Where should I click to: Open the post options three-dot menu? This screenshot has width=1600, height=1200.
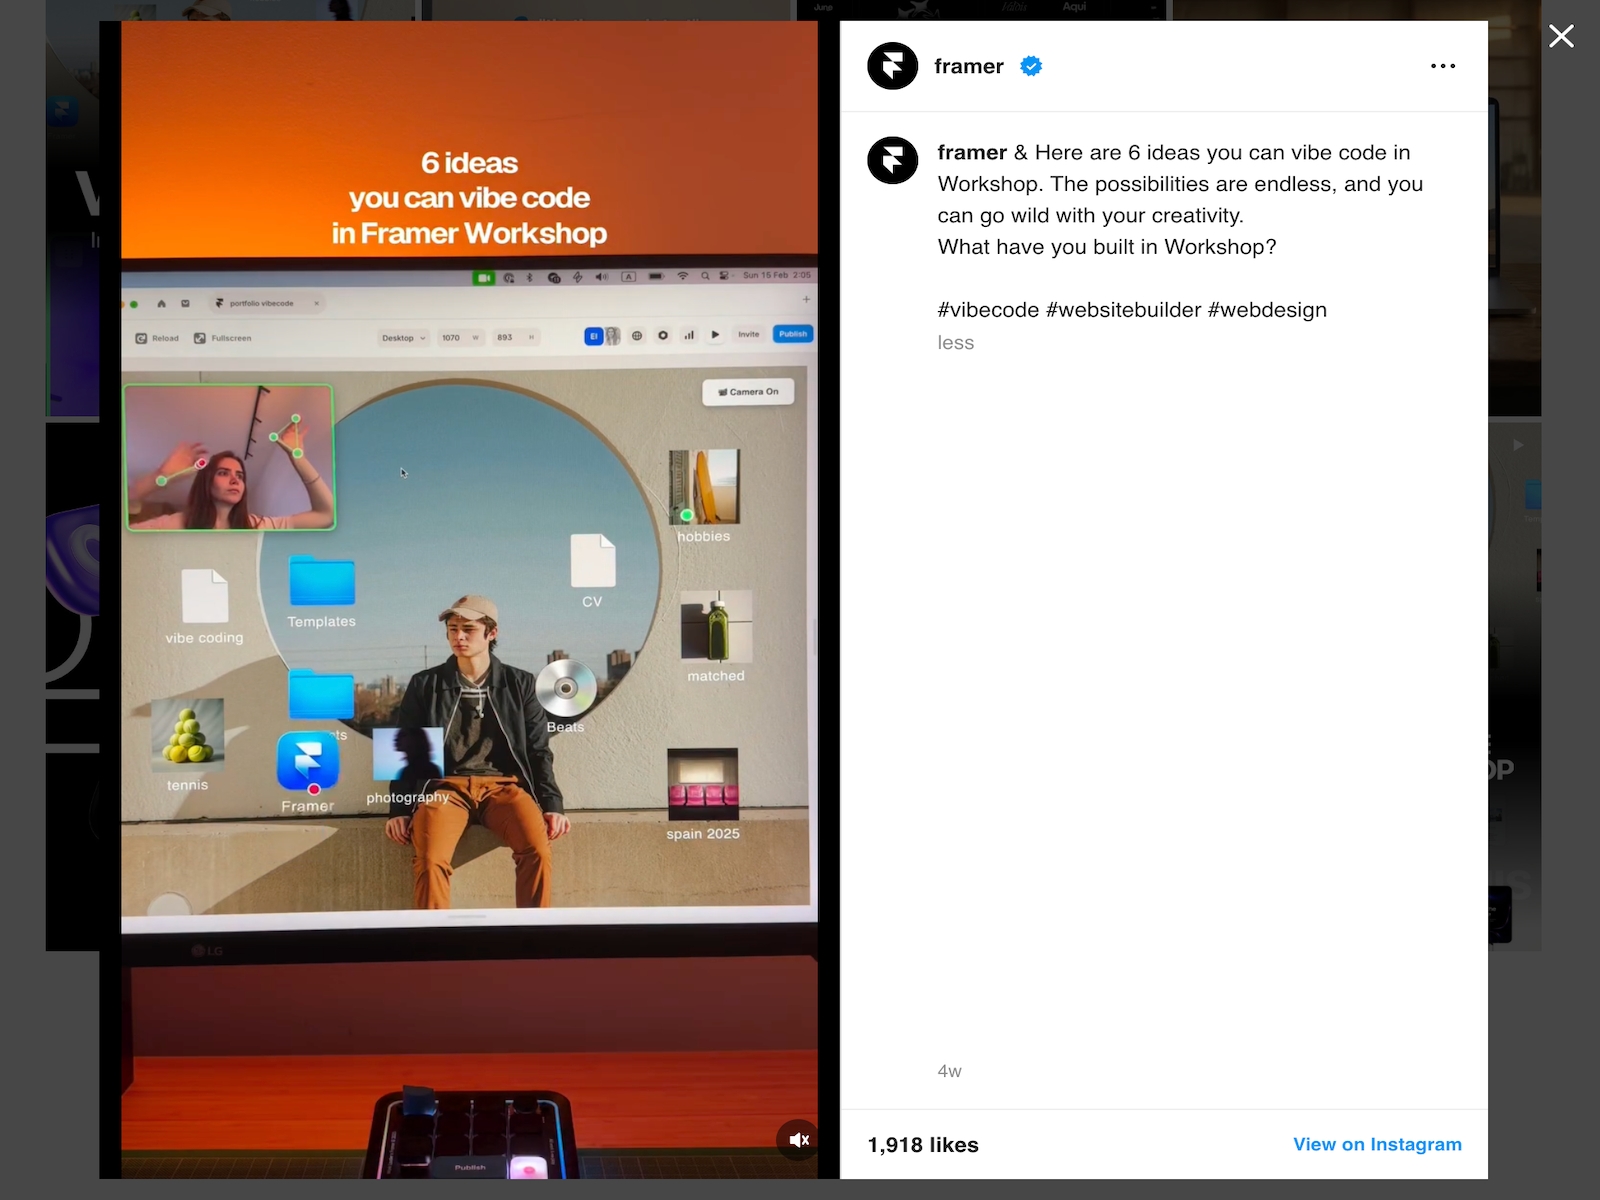coord(1443,66)
